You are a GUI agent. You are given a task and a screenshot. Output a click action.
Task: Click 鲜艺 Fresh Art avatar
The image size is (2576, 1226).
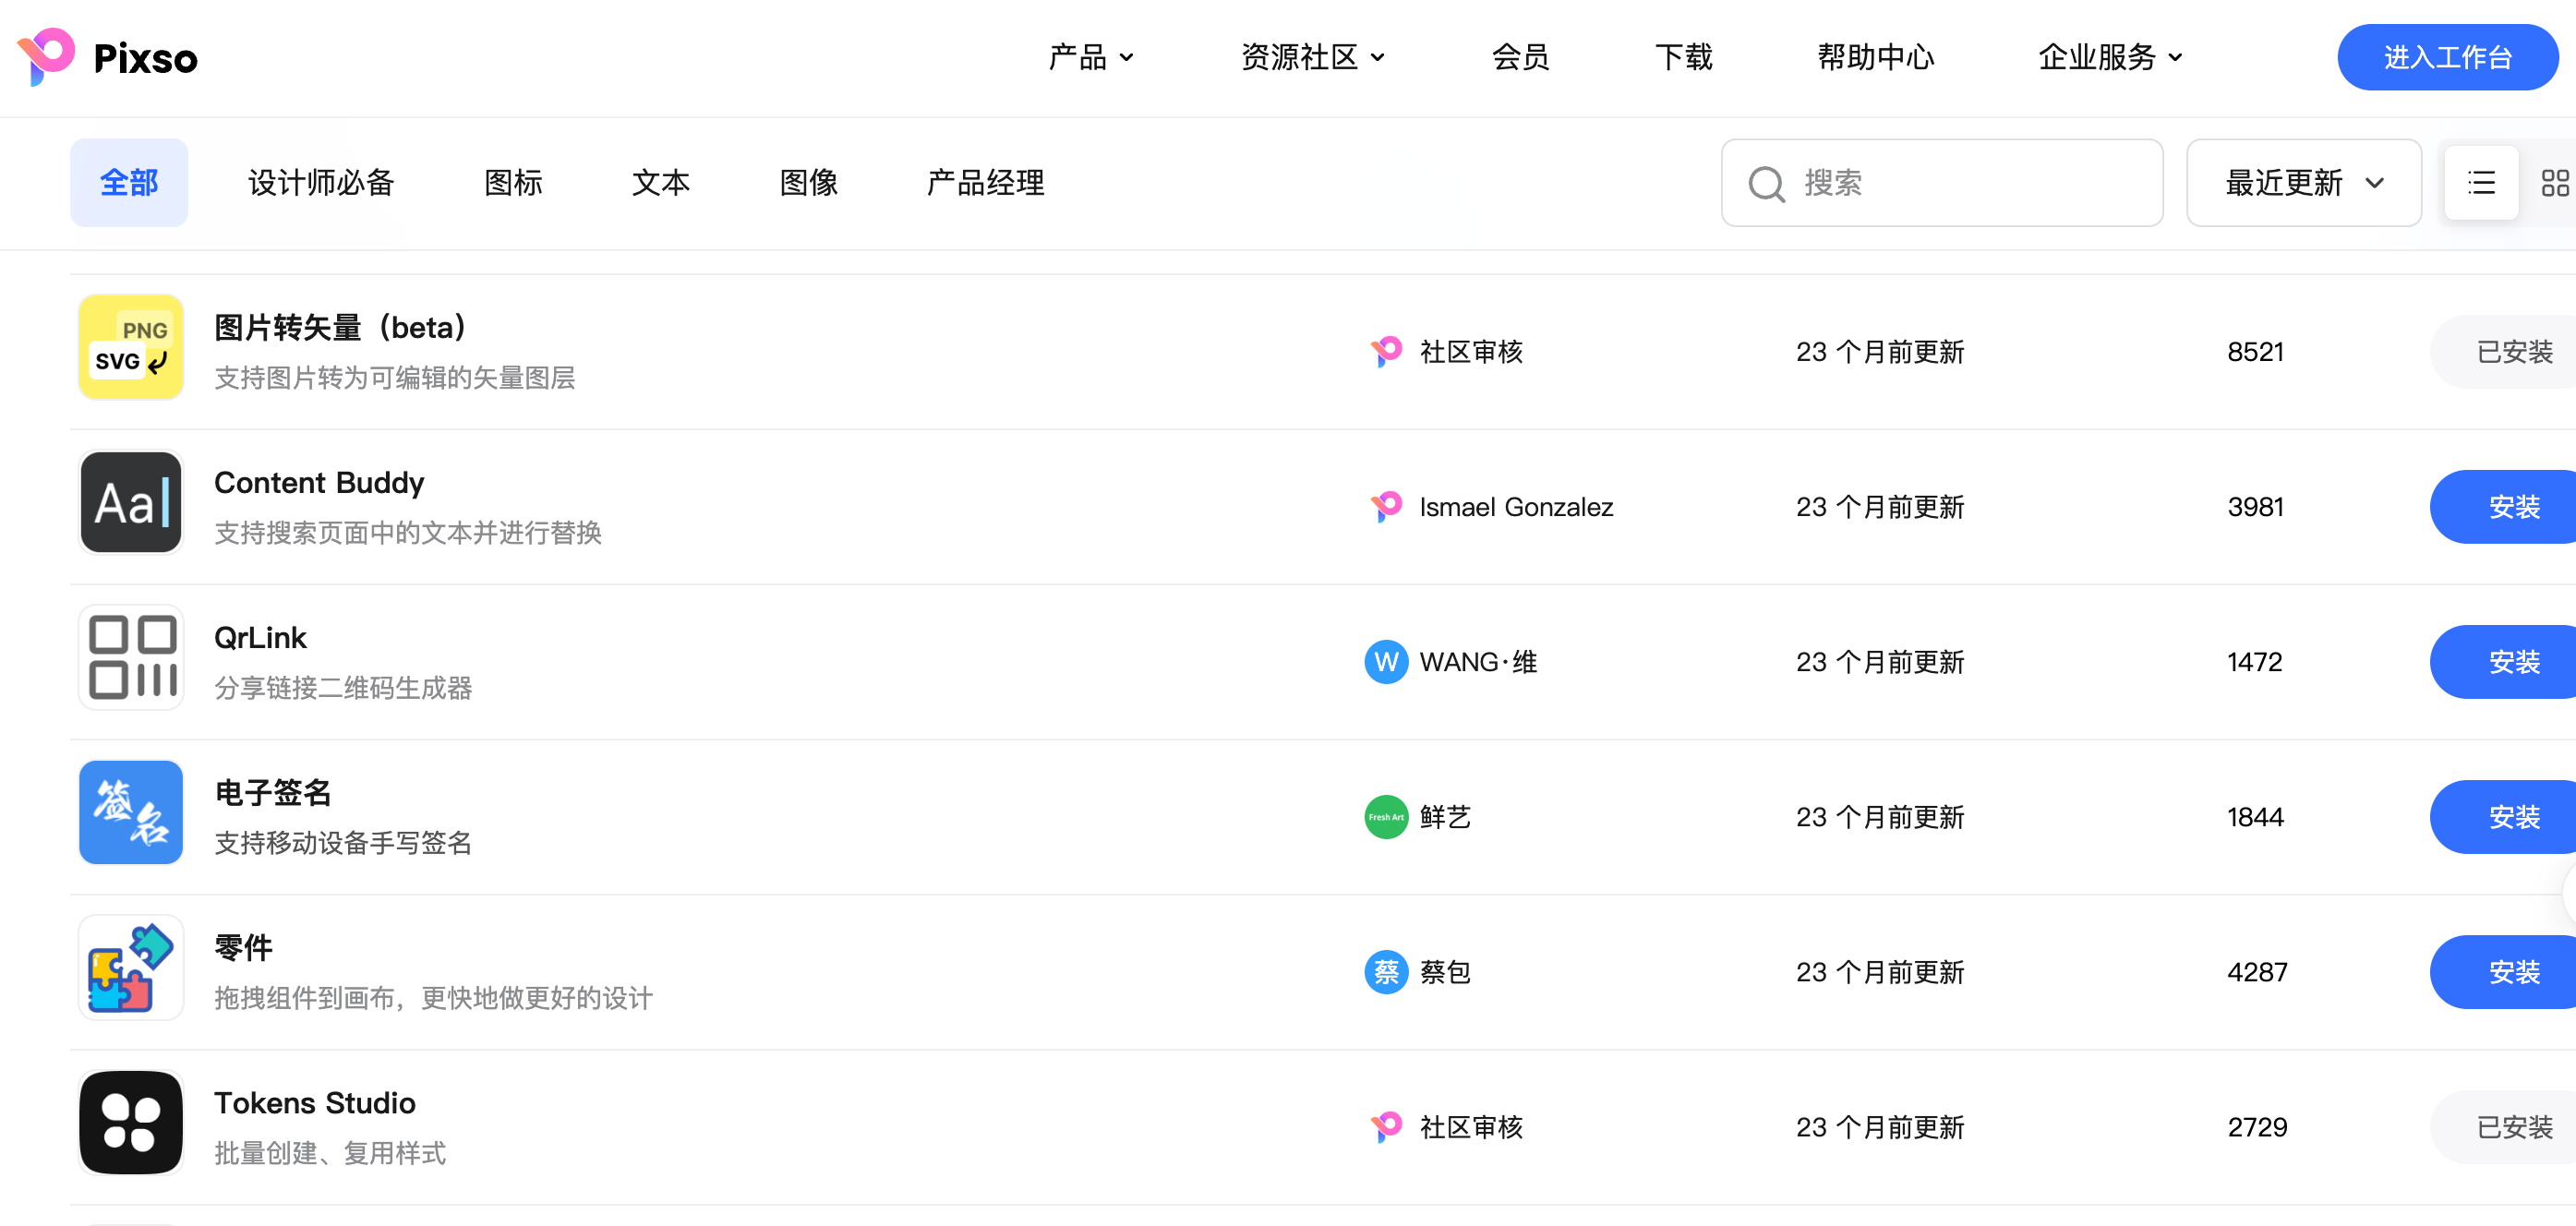[1386, 817]
